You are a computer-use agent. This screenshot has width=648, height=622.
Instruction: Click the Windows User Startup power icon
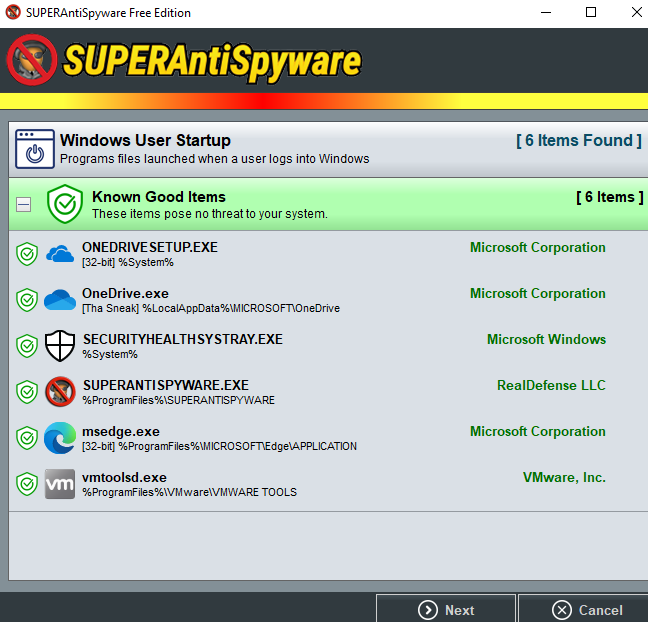click(x=35, y=149)
